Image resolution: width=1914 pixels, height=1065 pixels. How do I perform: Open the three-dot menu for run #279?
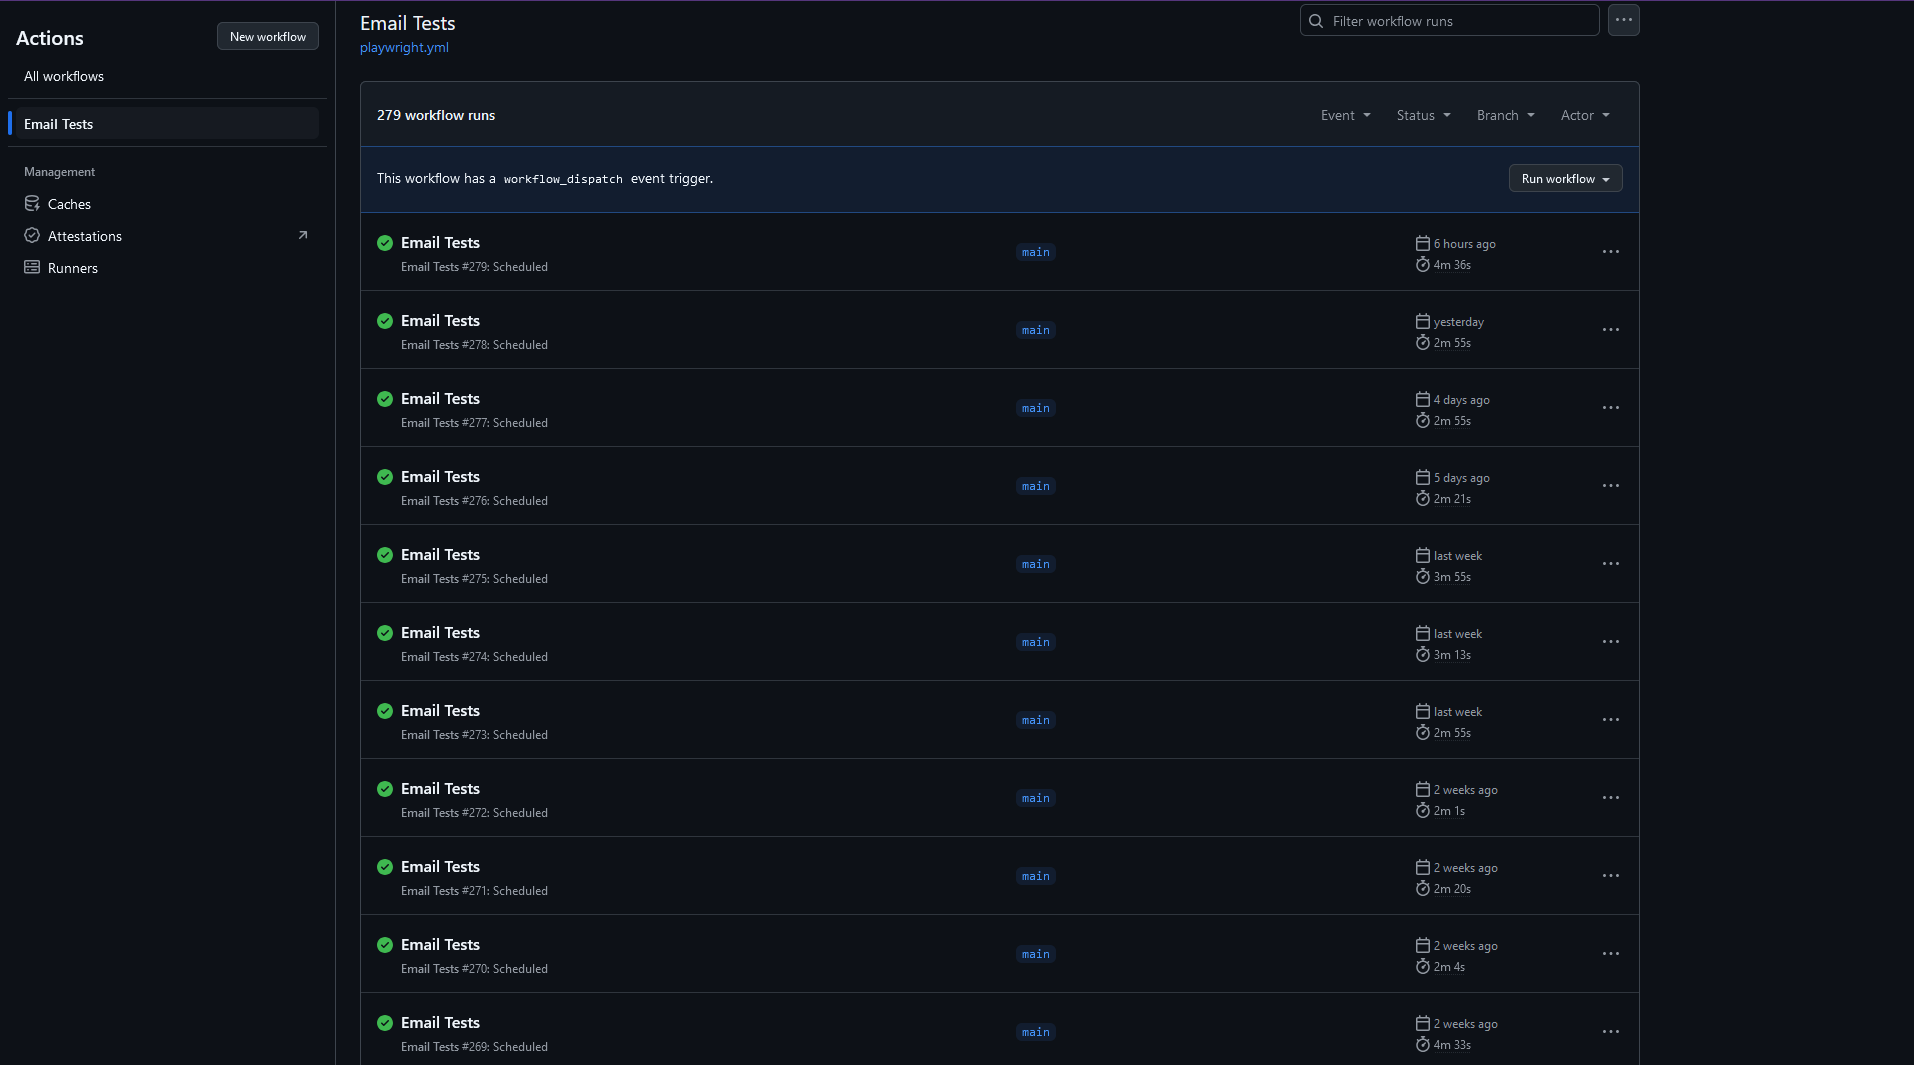click(x=1610, y=252)
